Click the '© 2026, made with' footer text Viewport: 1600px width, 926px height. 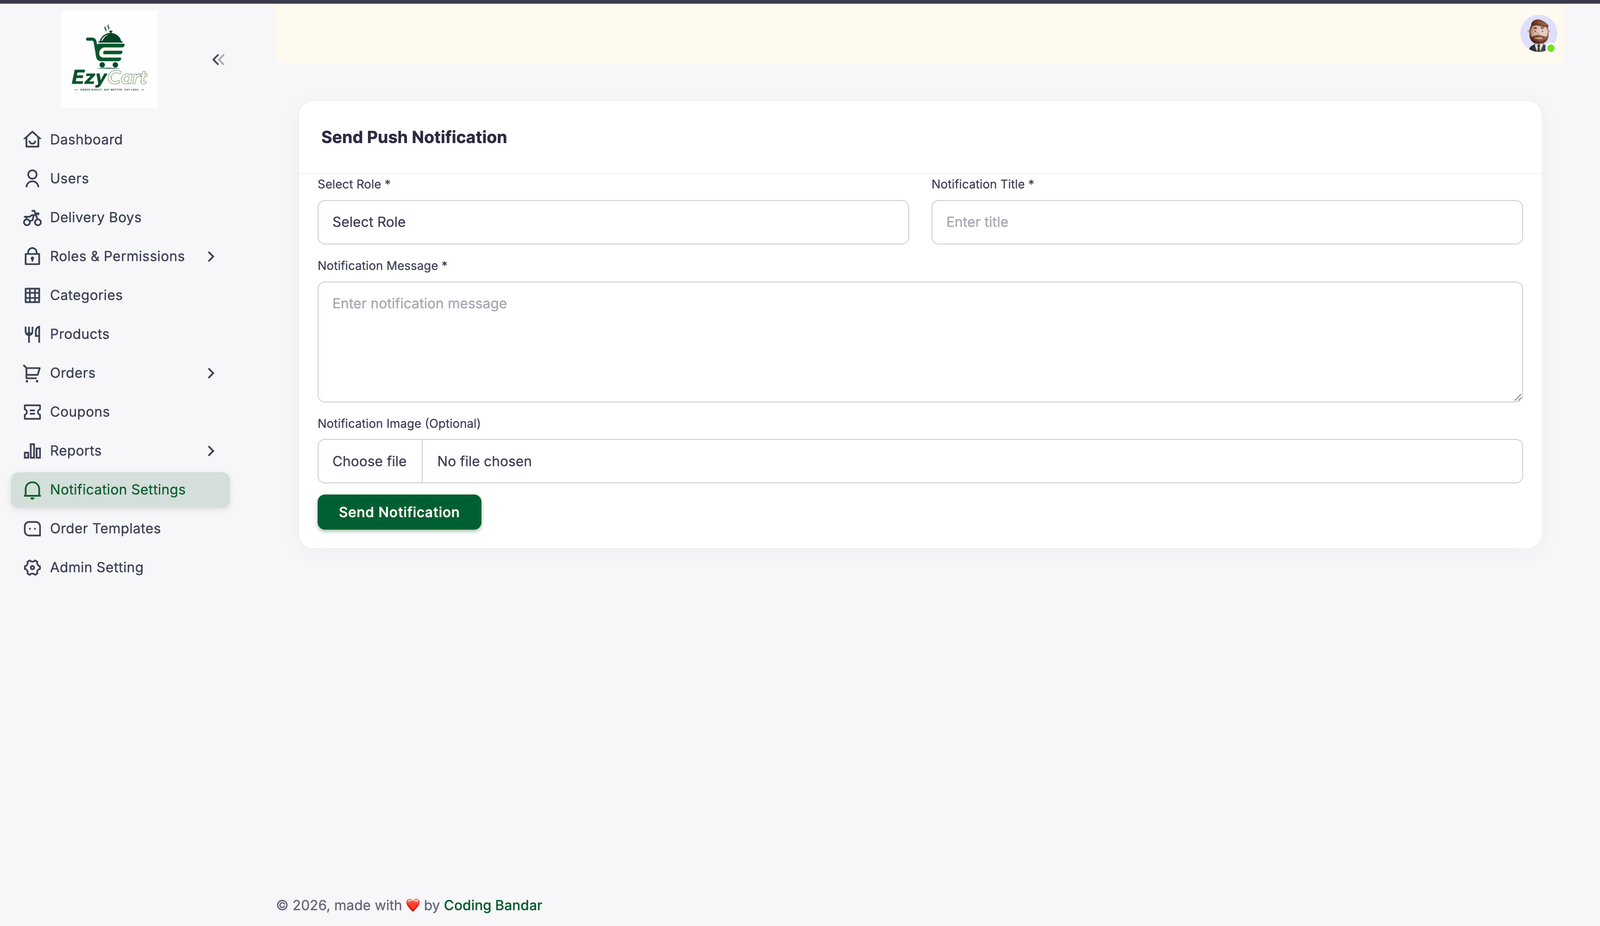pos(339,906)
